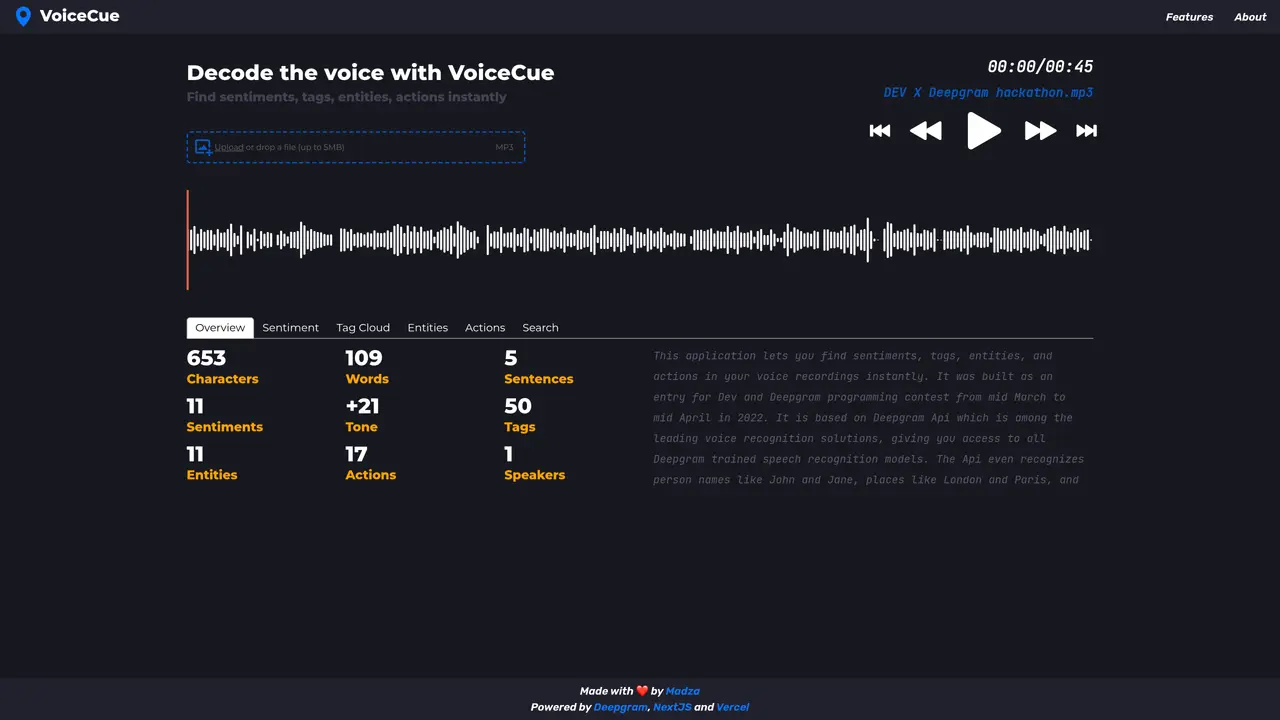The height and width of the screenshot is (720, 1280).
Task: Show the Actions tab
Action: [x=485, y=328]
